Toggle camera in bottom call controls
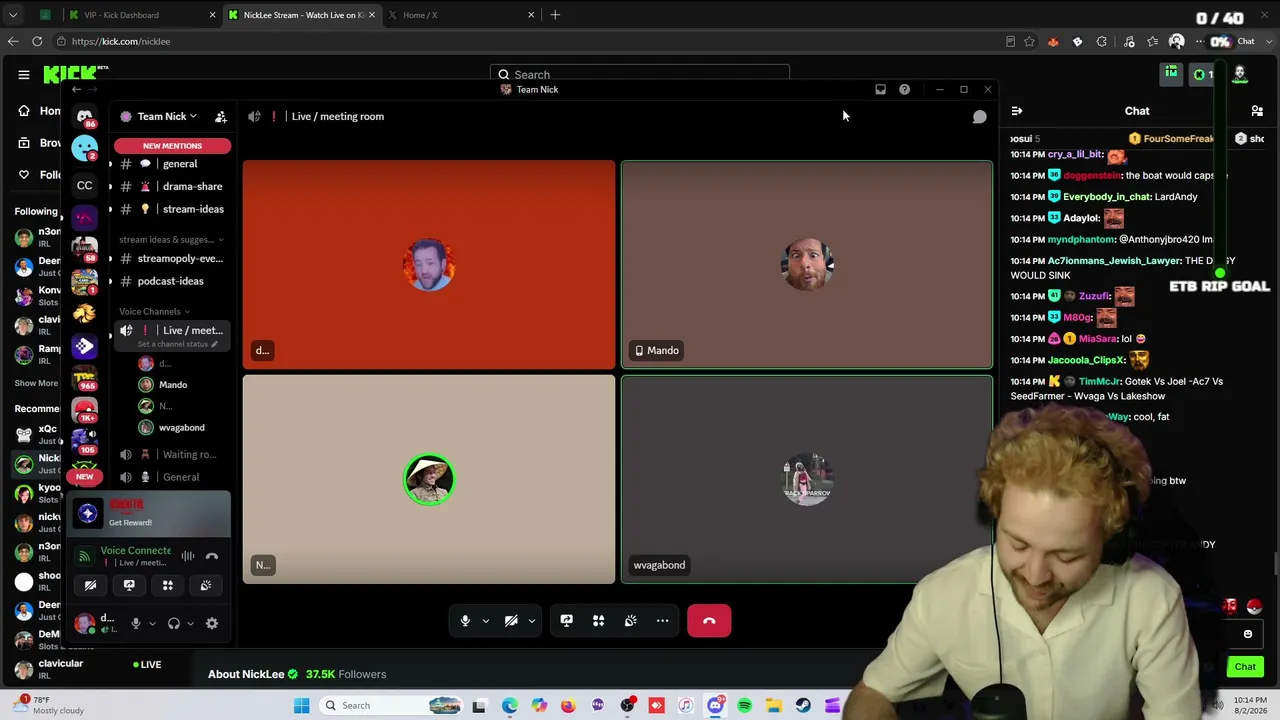Viewport: 1280px width, 720px height. [511, 621]
